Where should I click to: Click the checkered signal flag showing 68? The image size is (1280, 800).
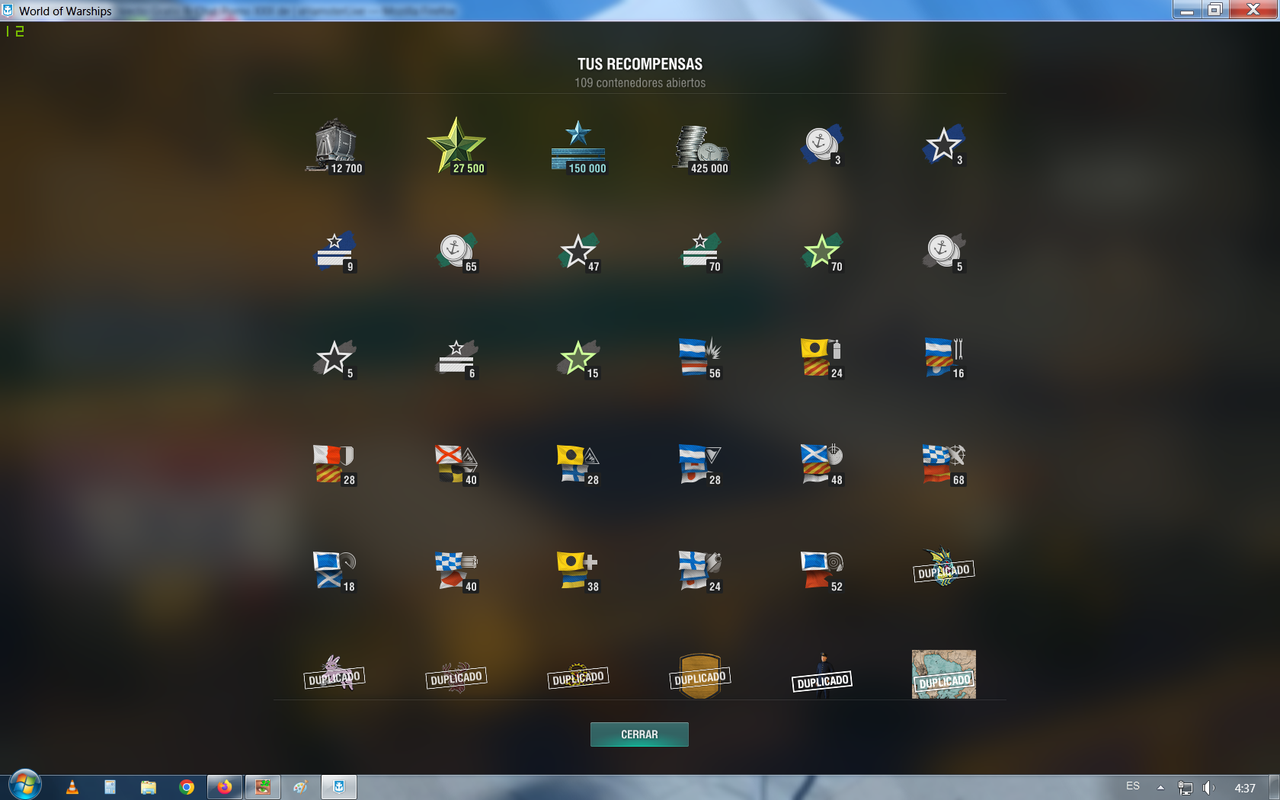pos(944,465)
